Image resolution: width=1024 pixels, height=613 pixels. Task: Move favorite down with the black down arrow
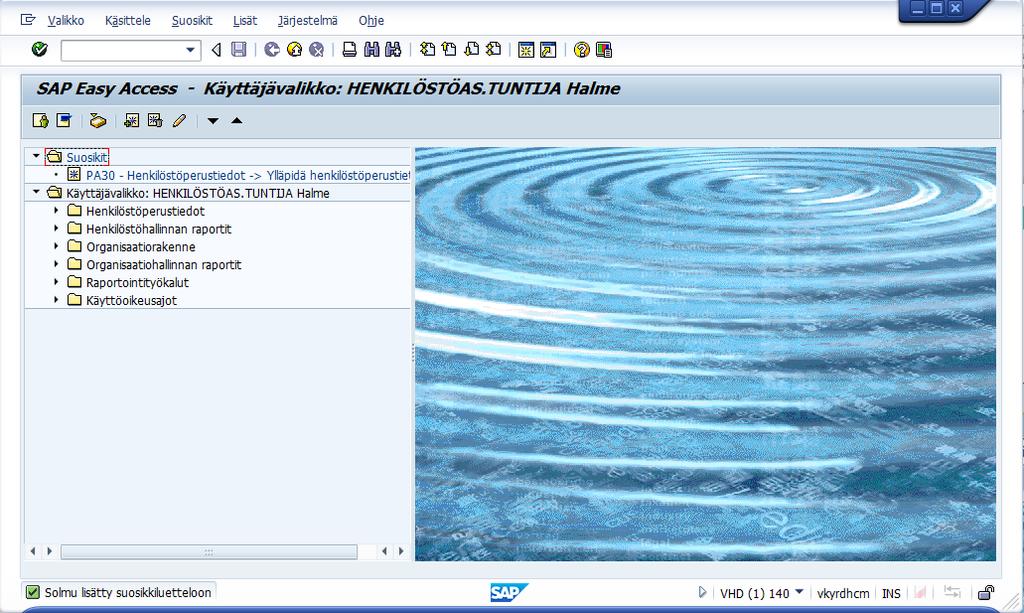coord(212,121)
